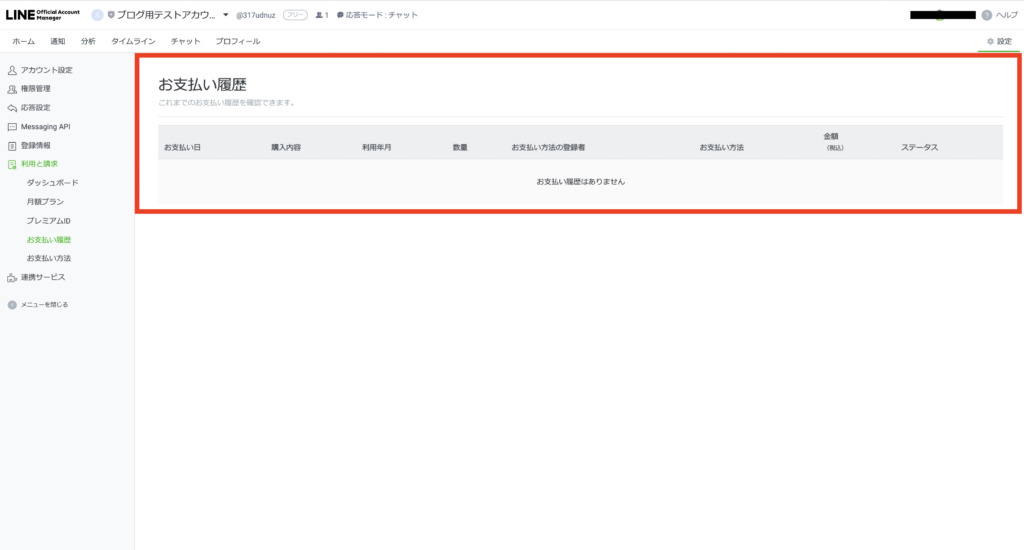Open the 設定 gear tab

998,41
